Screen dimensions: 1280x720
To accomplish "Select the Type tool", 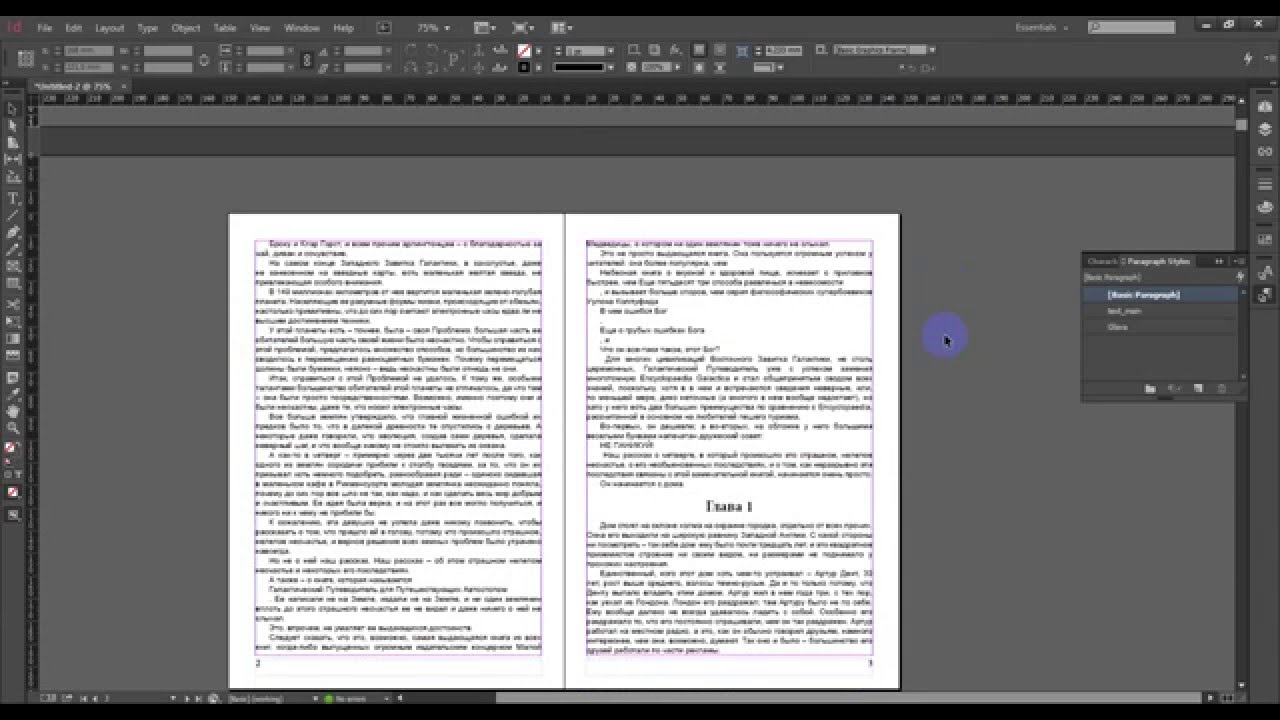I will (13, 199).
